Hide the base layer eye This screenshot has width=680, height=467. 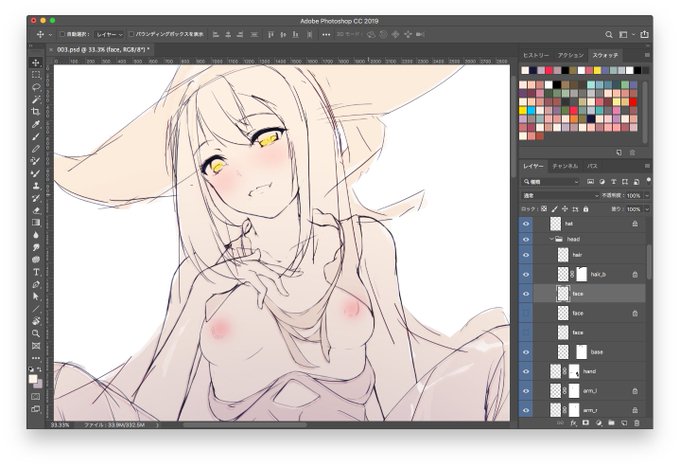pos(526,352)
